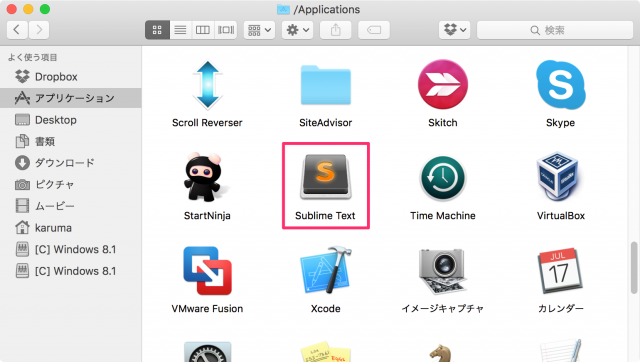Viewport: 640px width, 362px height.
Task: Open karuma home folder in sidebar
Action: 71,228
